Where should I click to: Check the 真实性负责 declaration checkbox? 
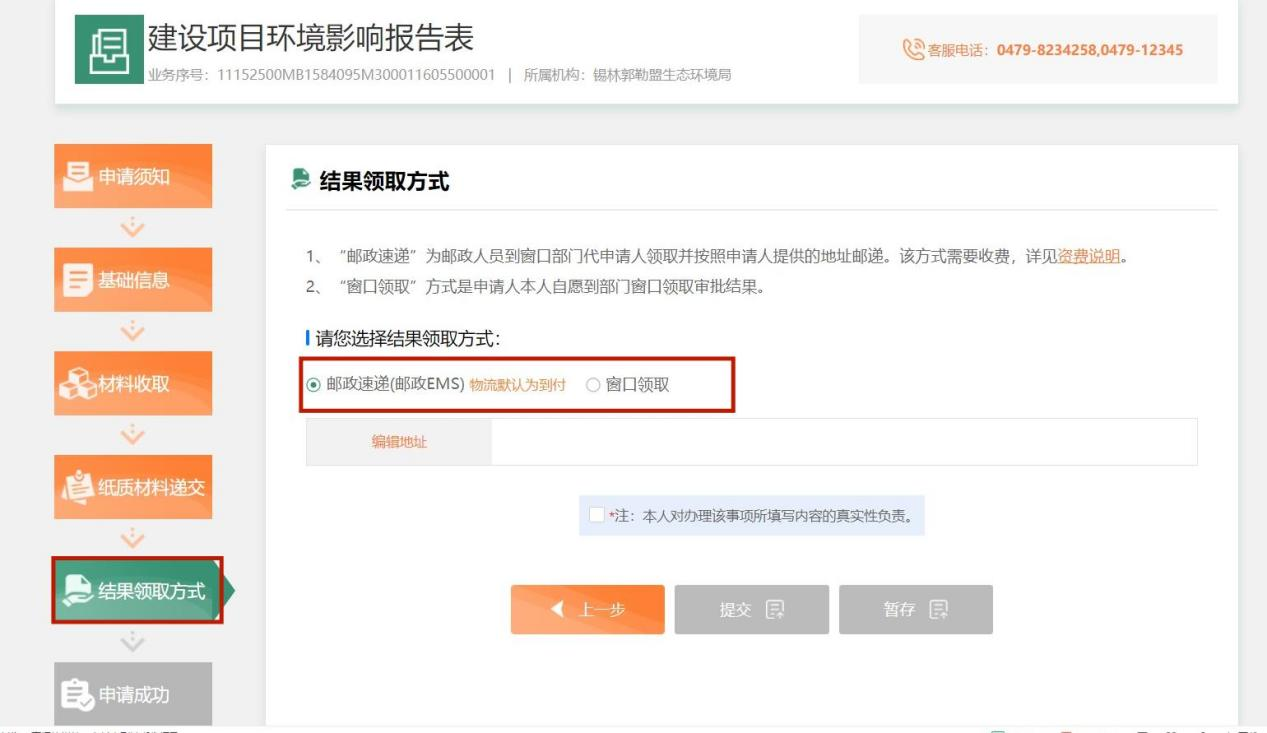click(597, 516)
